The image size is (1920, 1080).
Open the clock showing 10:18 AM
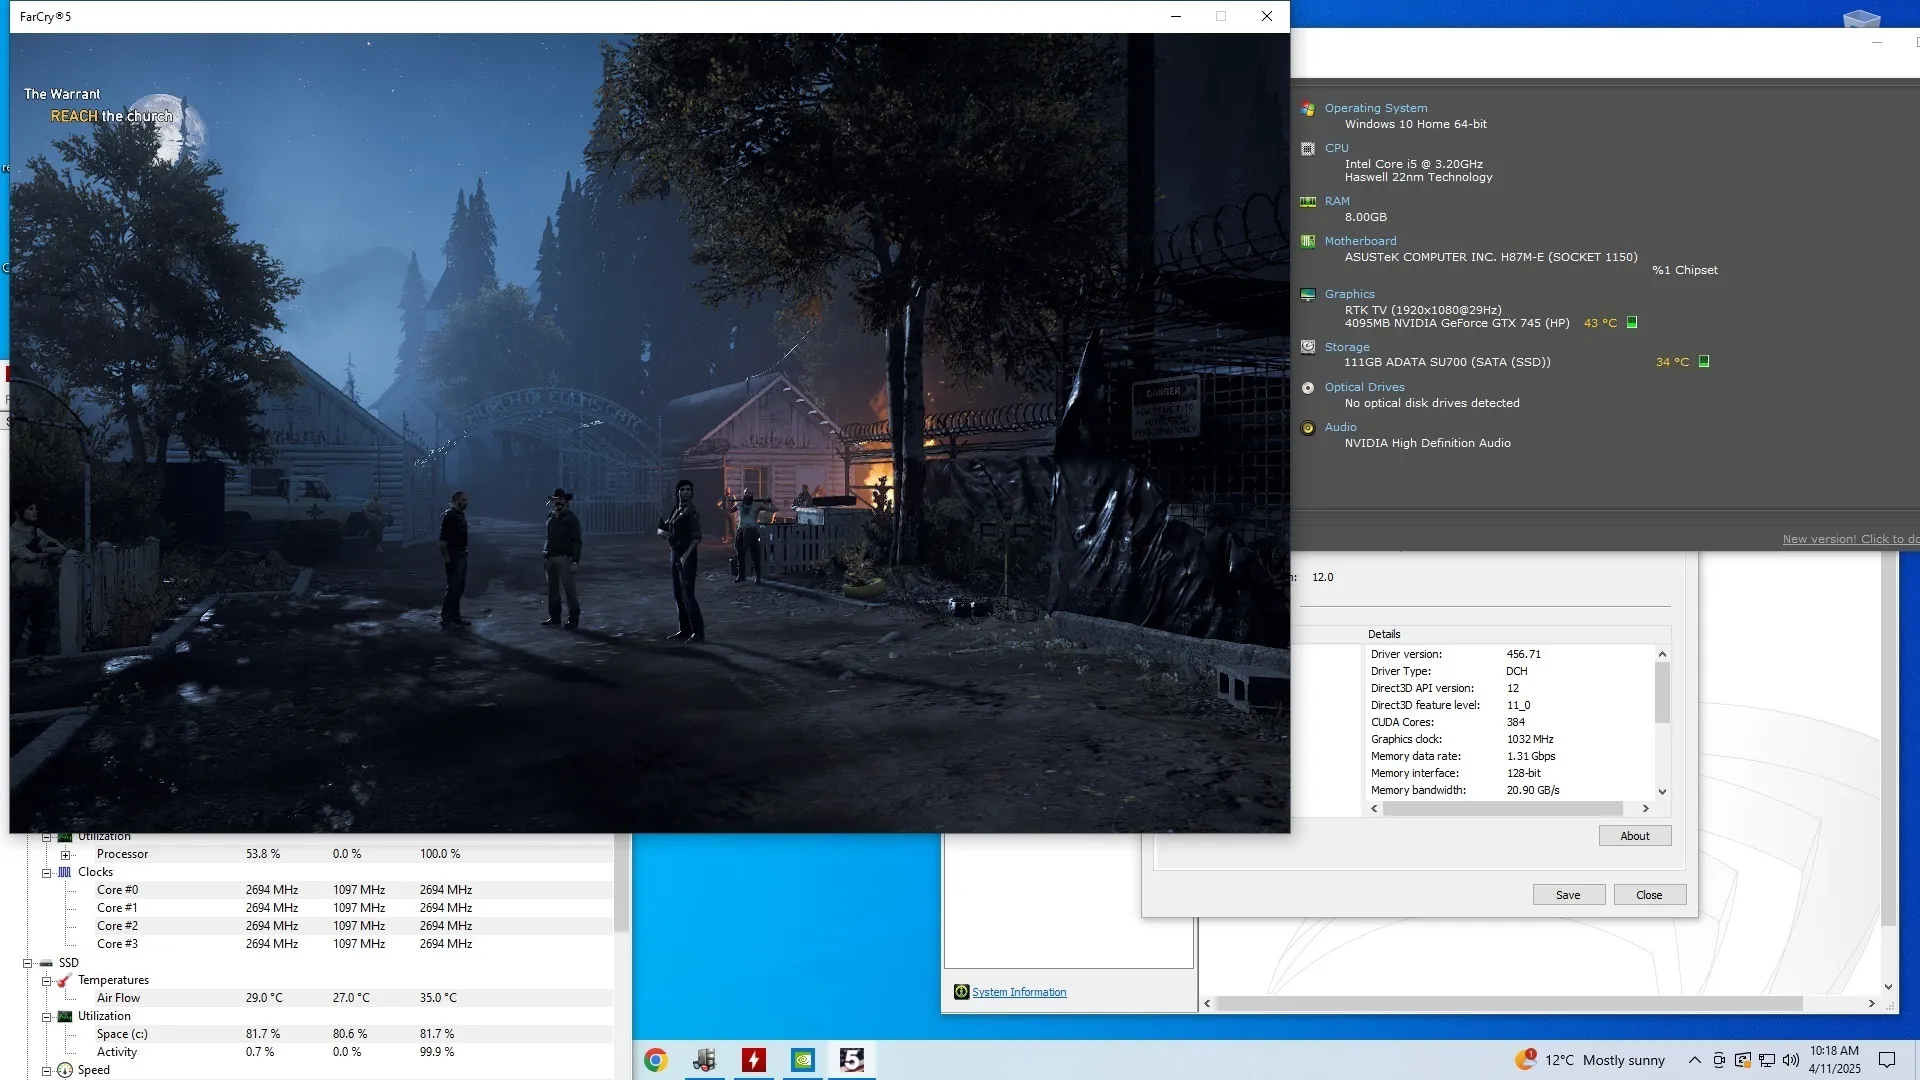point(1835,1060)
